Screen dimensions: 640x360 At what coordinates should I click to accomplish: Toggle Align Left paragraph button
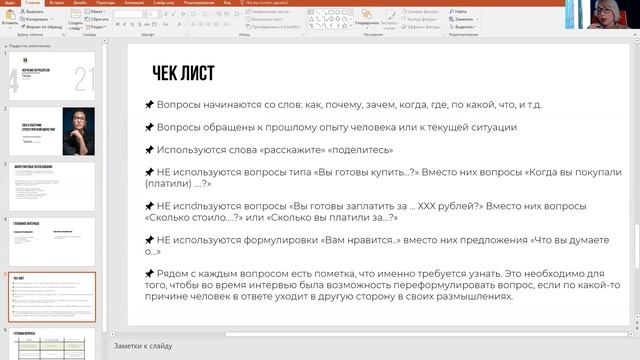click(x=193, y=25)
